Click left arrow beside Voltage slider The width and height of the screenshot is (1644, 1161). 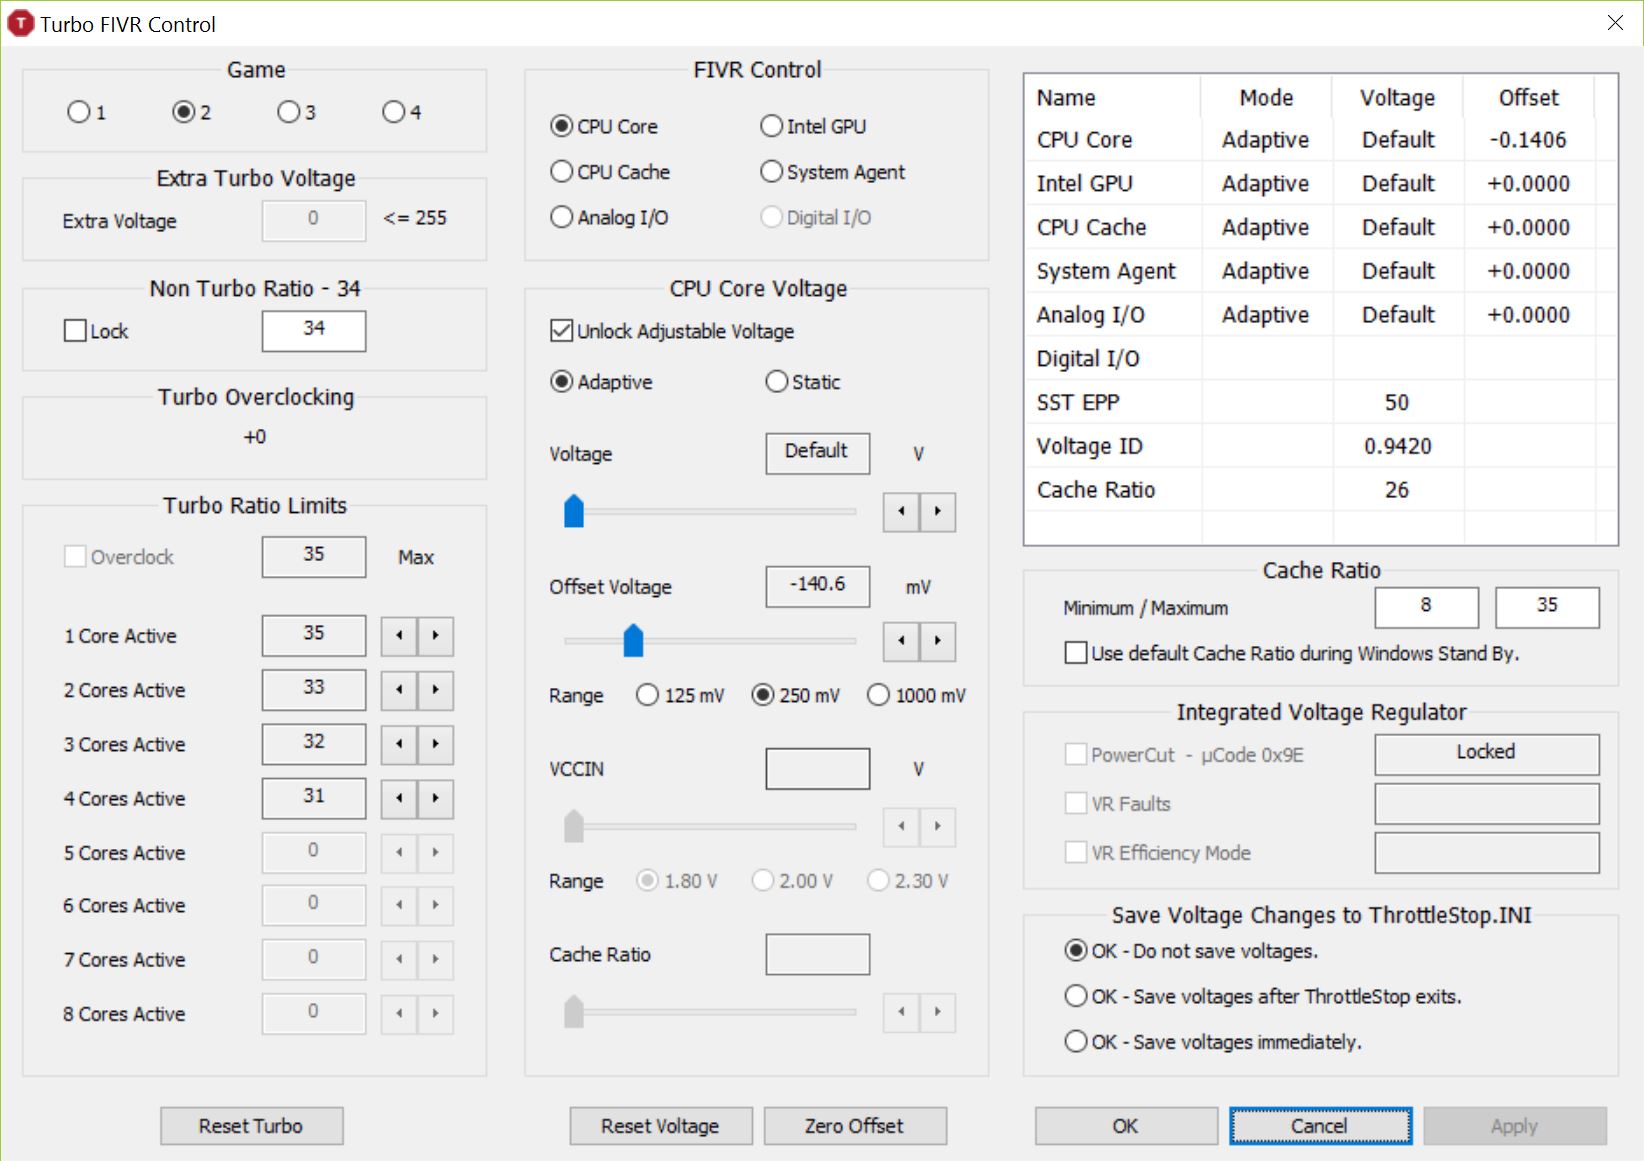click(x=901, y=512)
